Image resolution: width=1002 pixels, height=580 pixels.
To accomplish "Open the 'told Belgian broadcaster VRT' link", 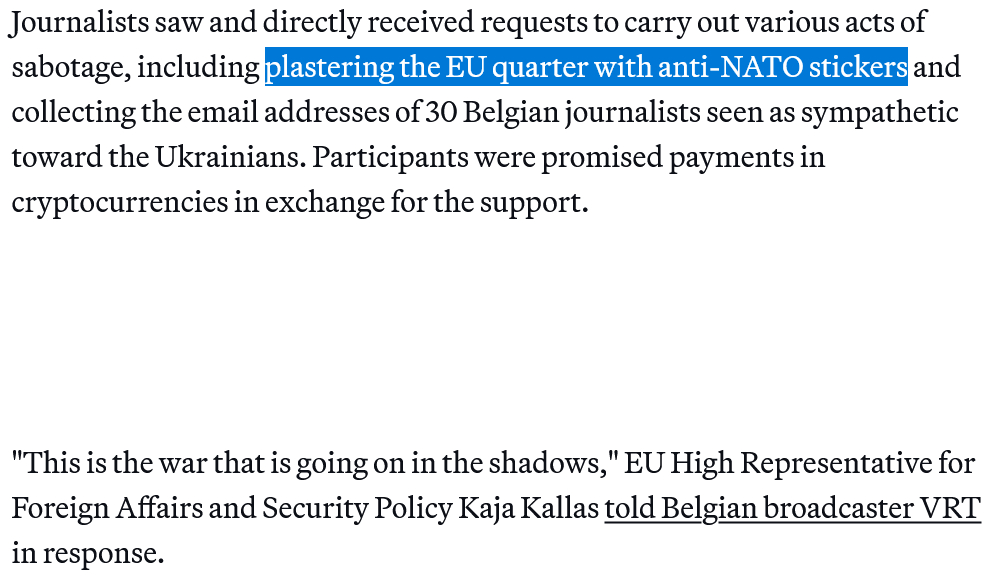I will [x=792, y=508].
